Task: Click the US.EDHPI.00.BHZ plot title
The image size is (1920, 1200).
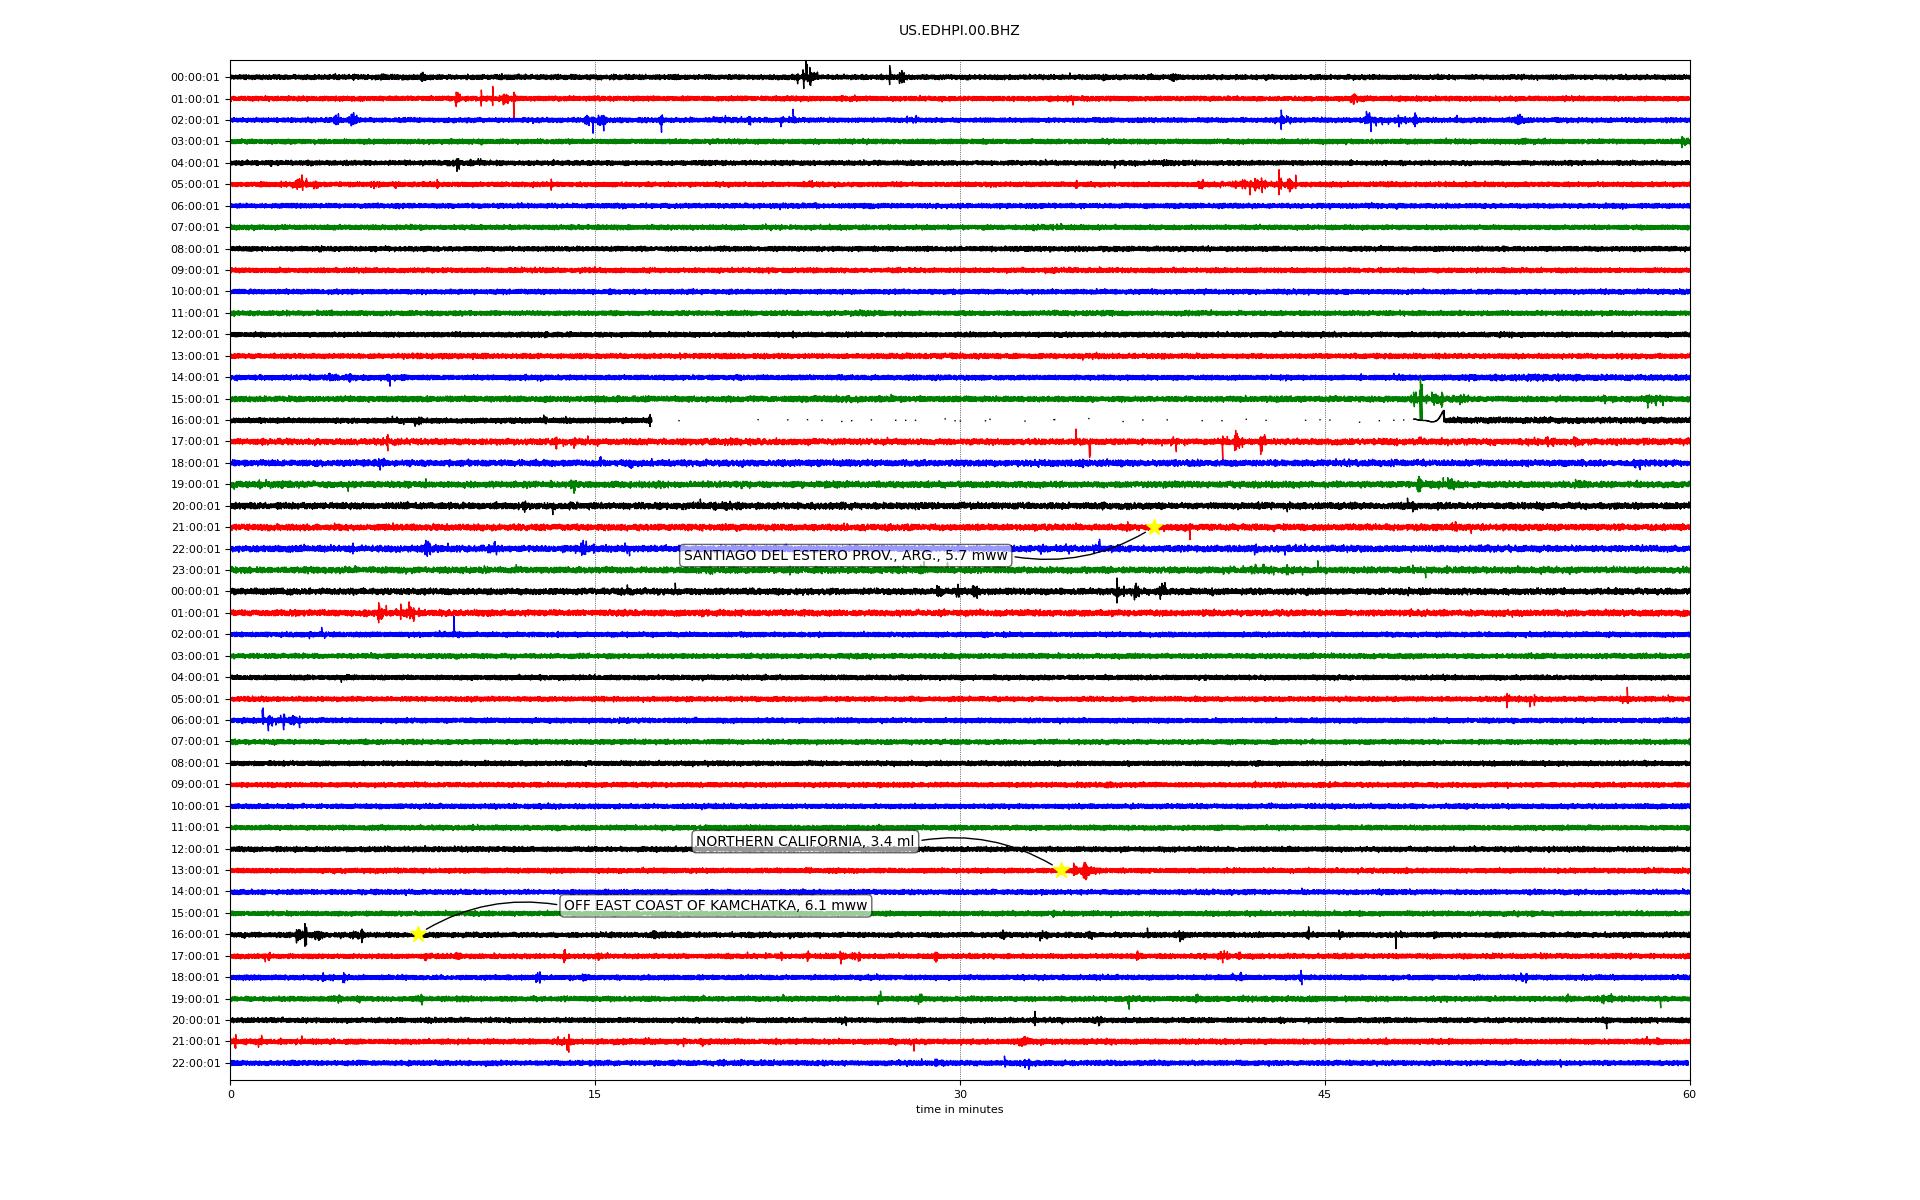Action: [x=959, y=31]
